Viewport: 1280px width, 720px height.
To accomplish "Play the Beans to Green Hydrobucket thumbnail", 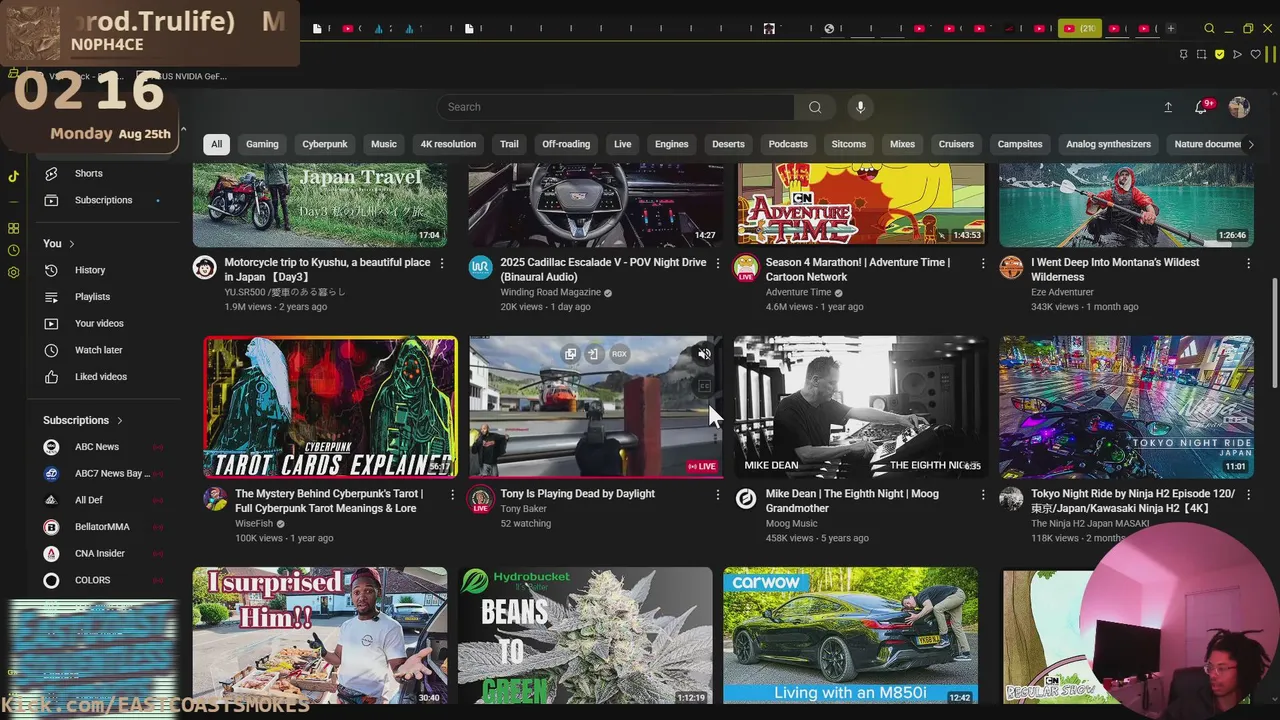I will pyautogui.click(x=585, y=636).
